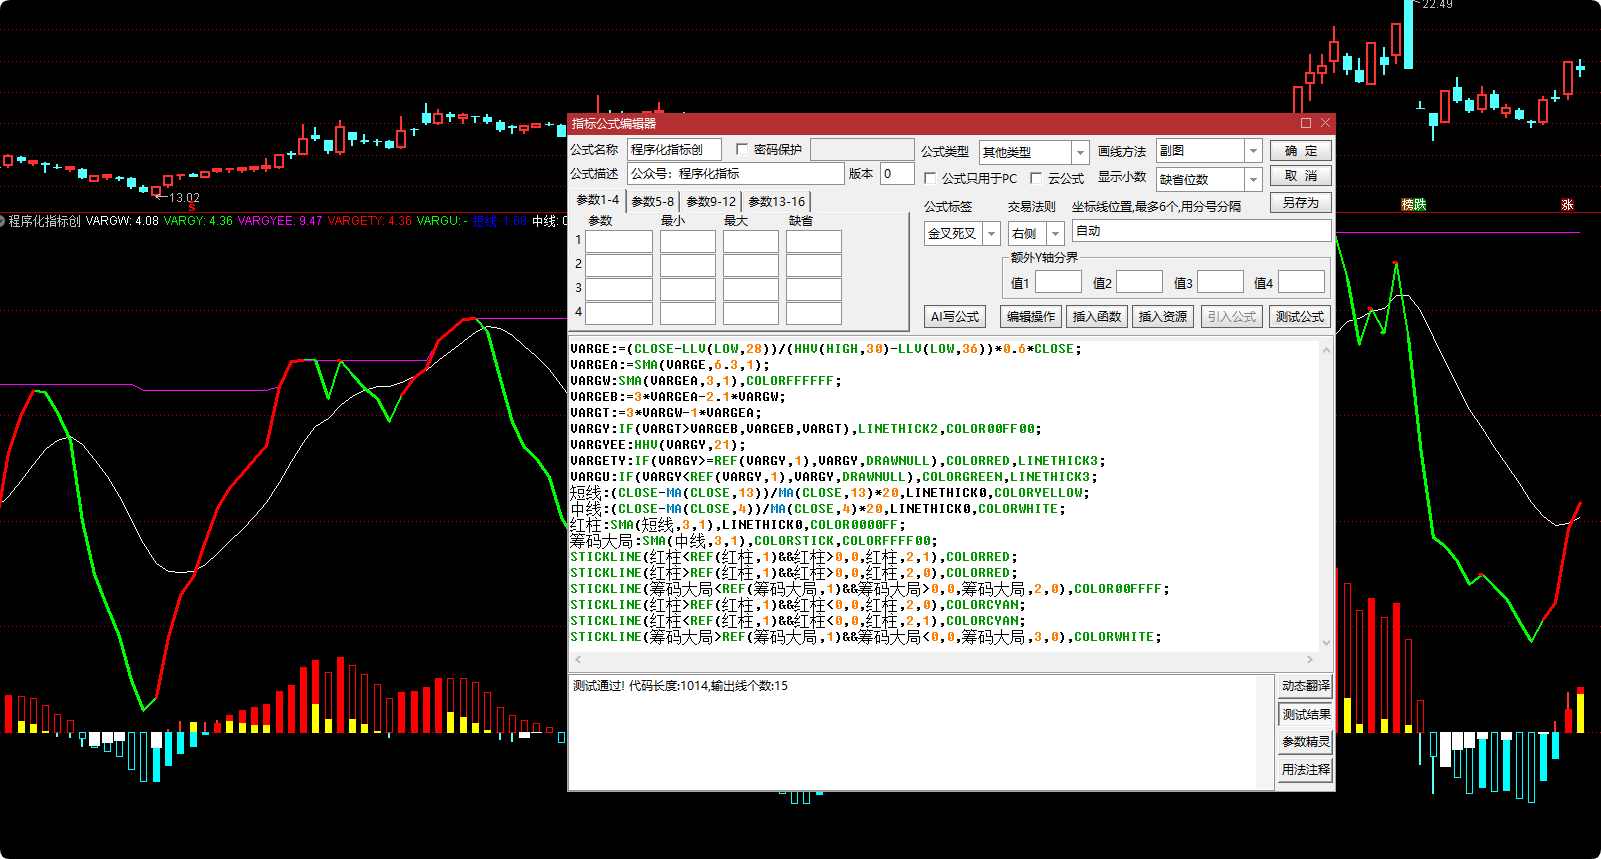
Task: Click the code editor scroll-down arrow
Action: (1326, 643)
